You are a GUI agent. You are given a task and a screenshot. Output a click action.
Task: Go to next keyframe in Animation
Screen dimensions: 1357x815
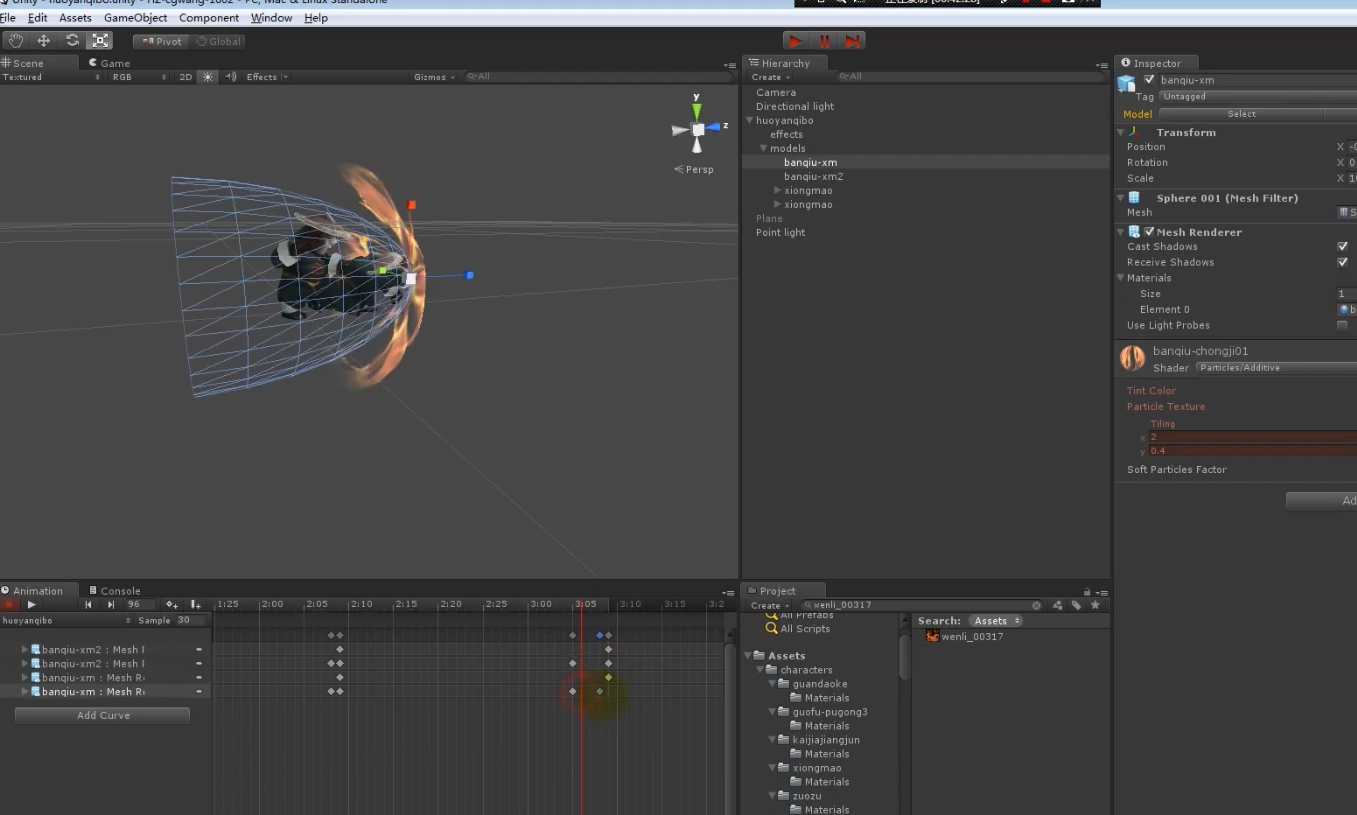click(x=110, y=605)
